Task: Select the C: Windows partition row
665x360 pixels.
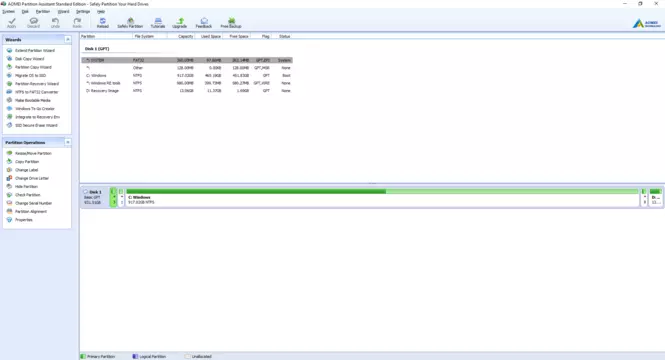Action: 187,75
